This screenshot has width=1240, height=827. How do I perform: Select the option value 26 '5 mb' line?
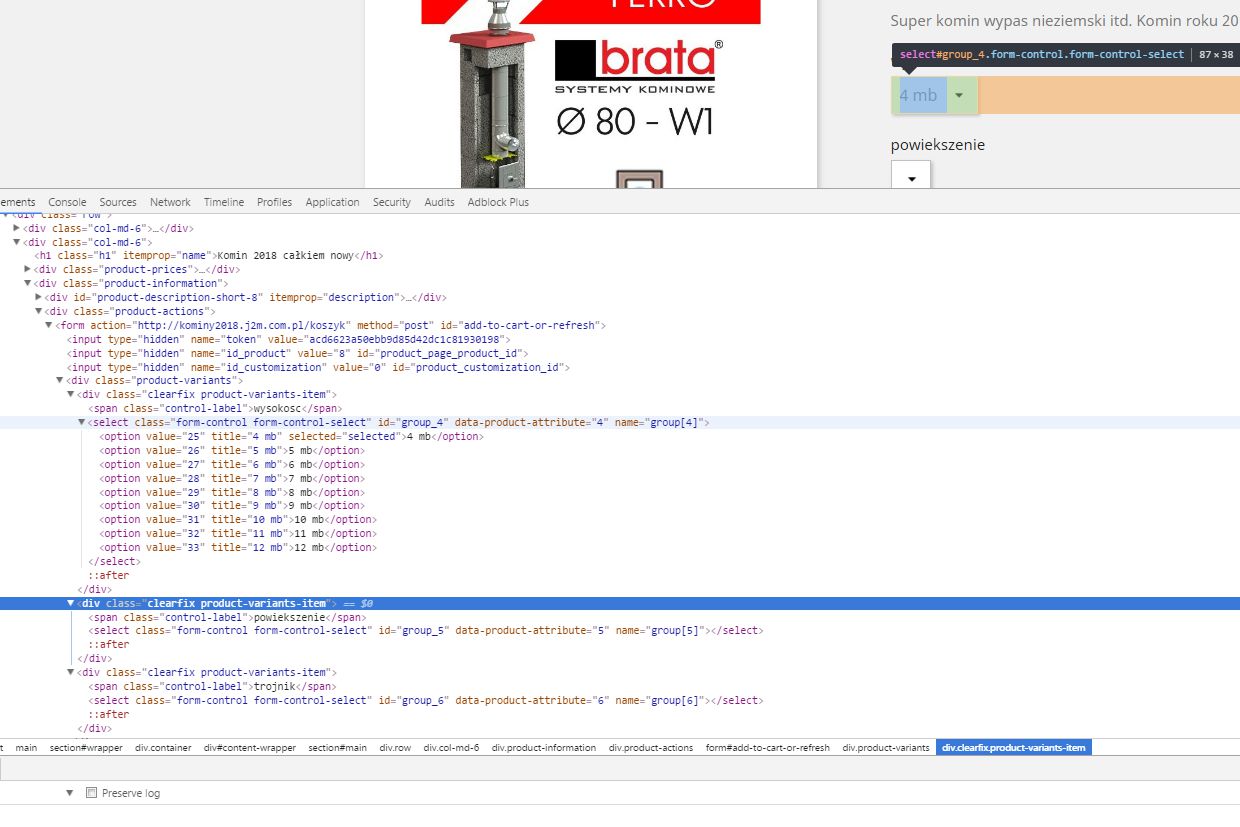pyautogui.click(x=232, y=451)
